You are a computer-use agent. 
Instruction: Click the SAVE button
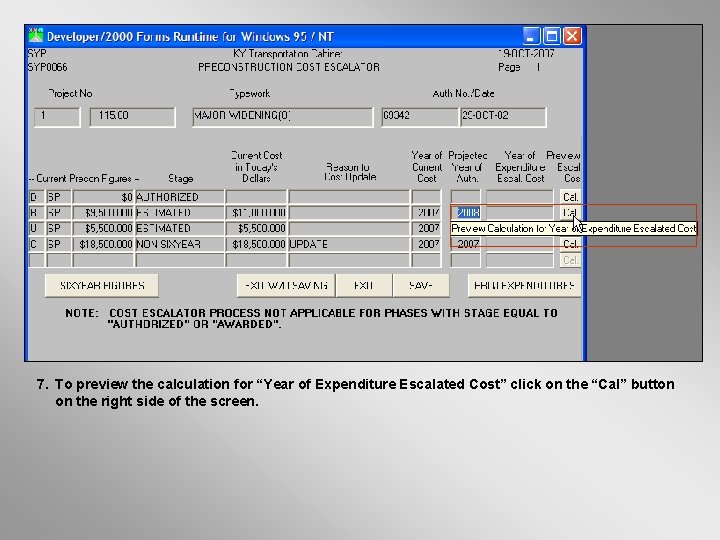(x=421, y=286)
